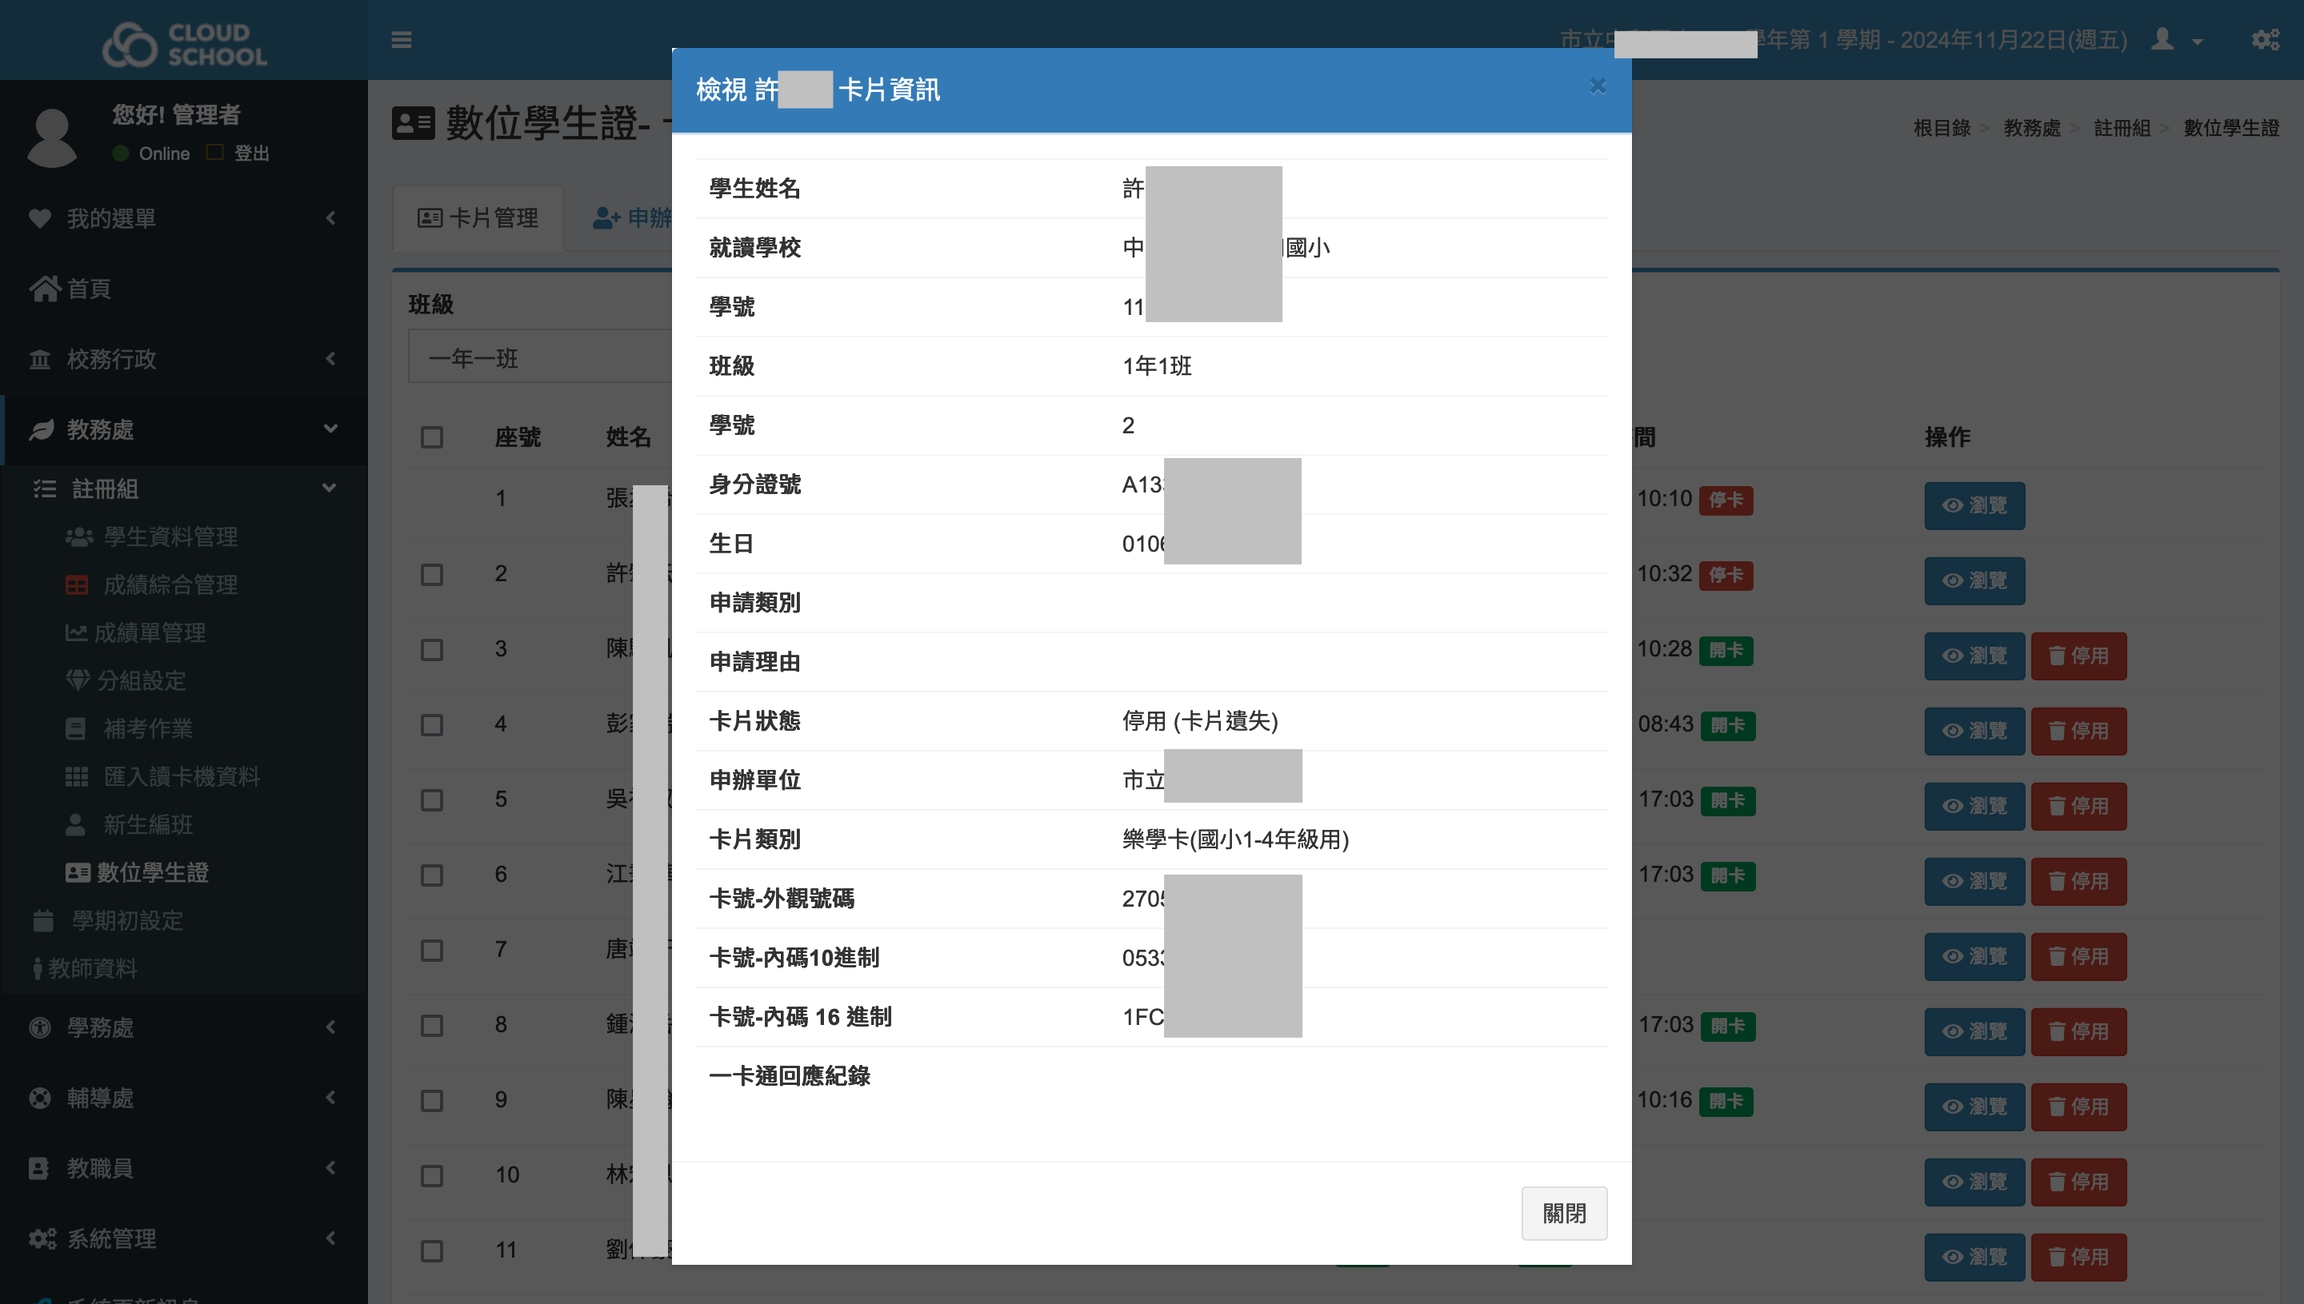Toggle the select-all checkbox in the table header
The width and height of the screenshot is (2304, 1304).
432,438
